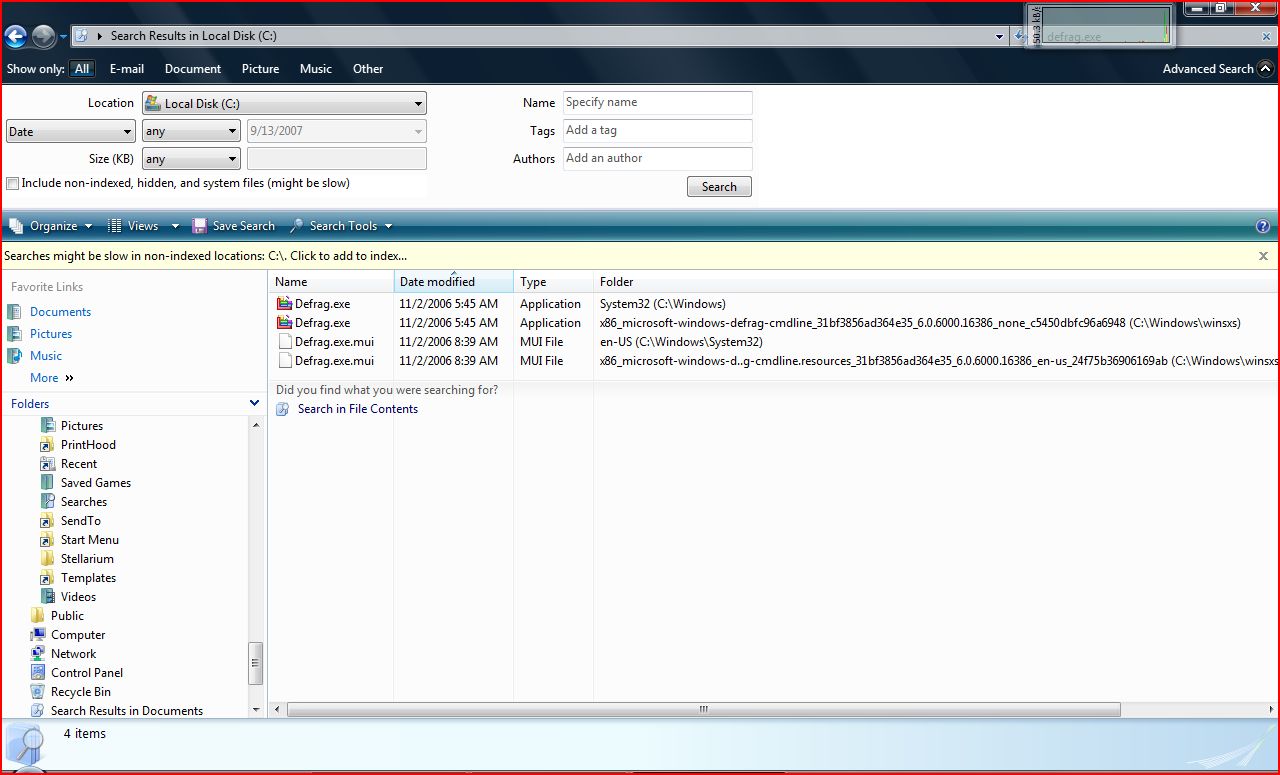Select Recent folder in tree
This screenshot has height=775, width=1280.
(79, 464)
